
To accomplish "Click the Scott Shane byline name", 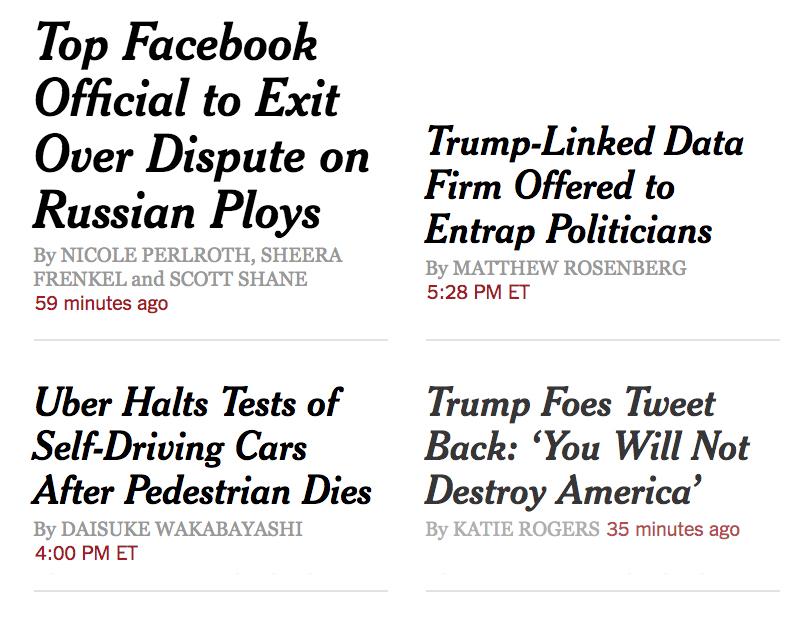I will [x=238, y=279].
